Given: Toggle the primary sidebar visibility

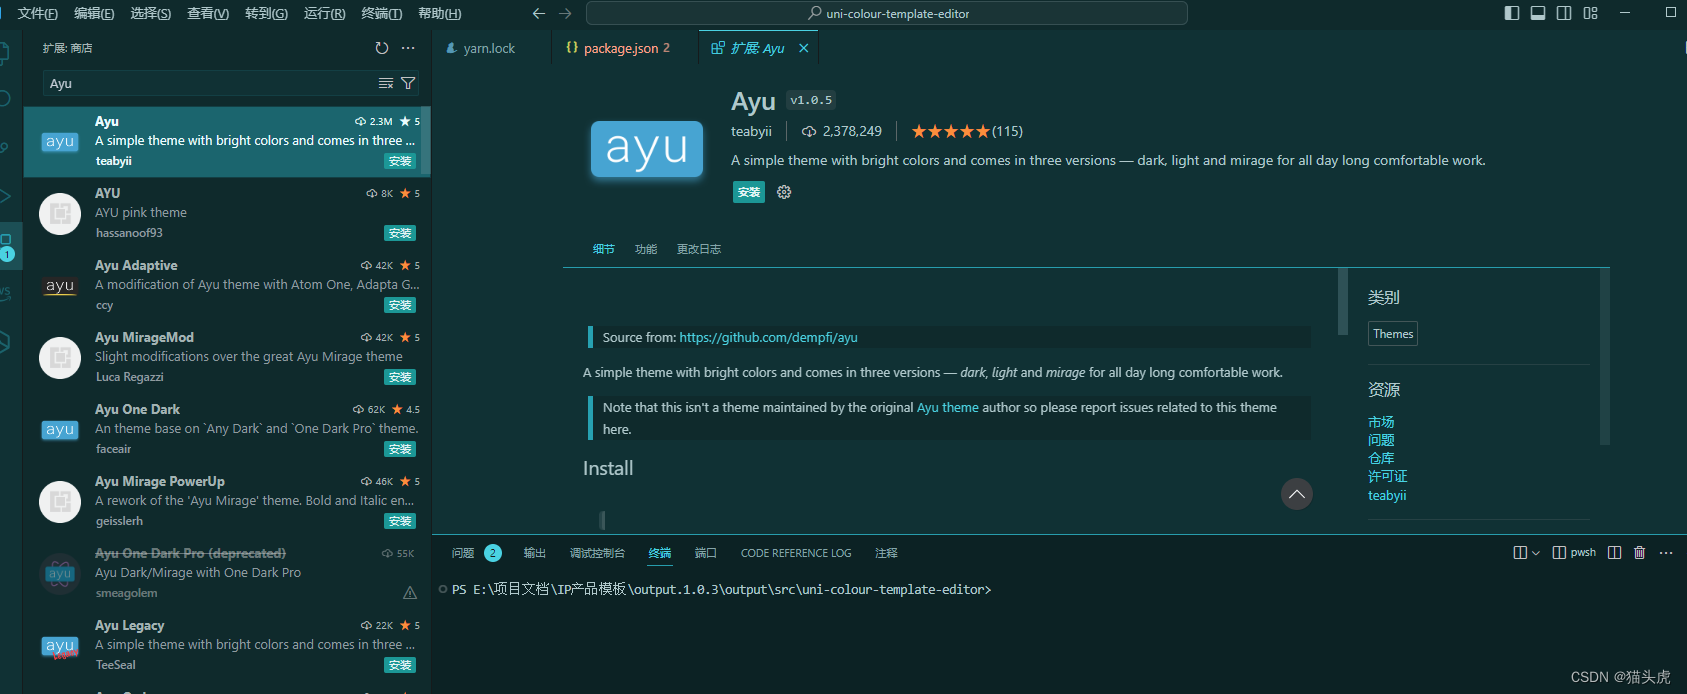Looking at the screenshot, I should (1511, 13).
